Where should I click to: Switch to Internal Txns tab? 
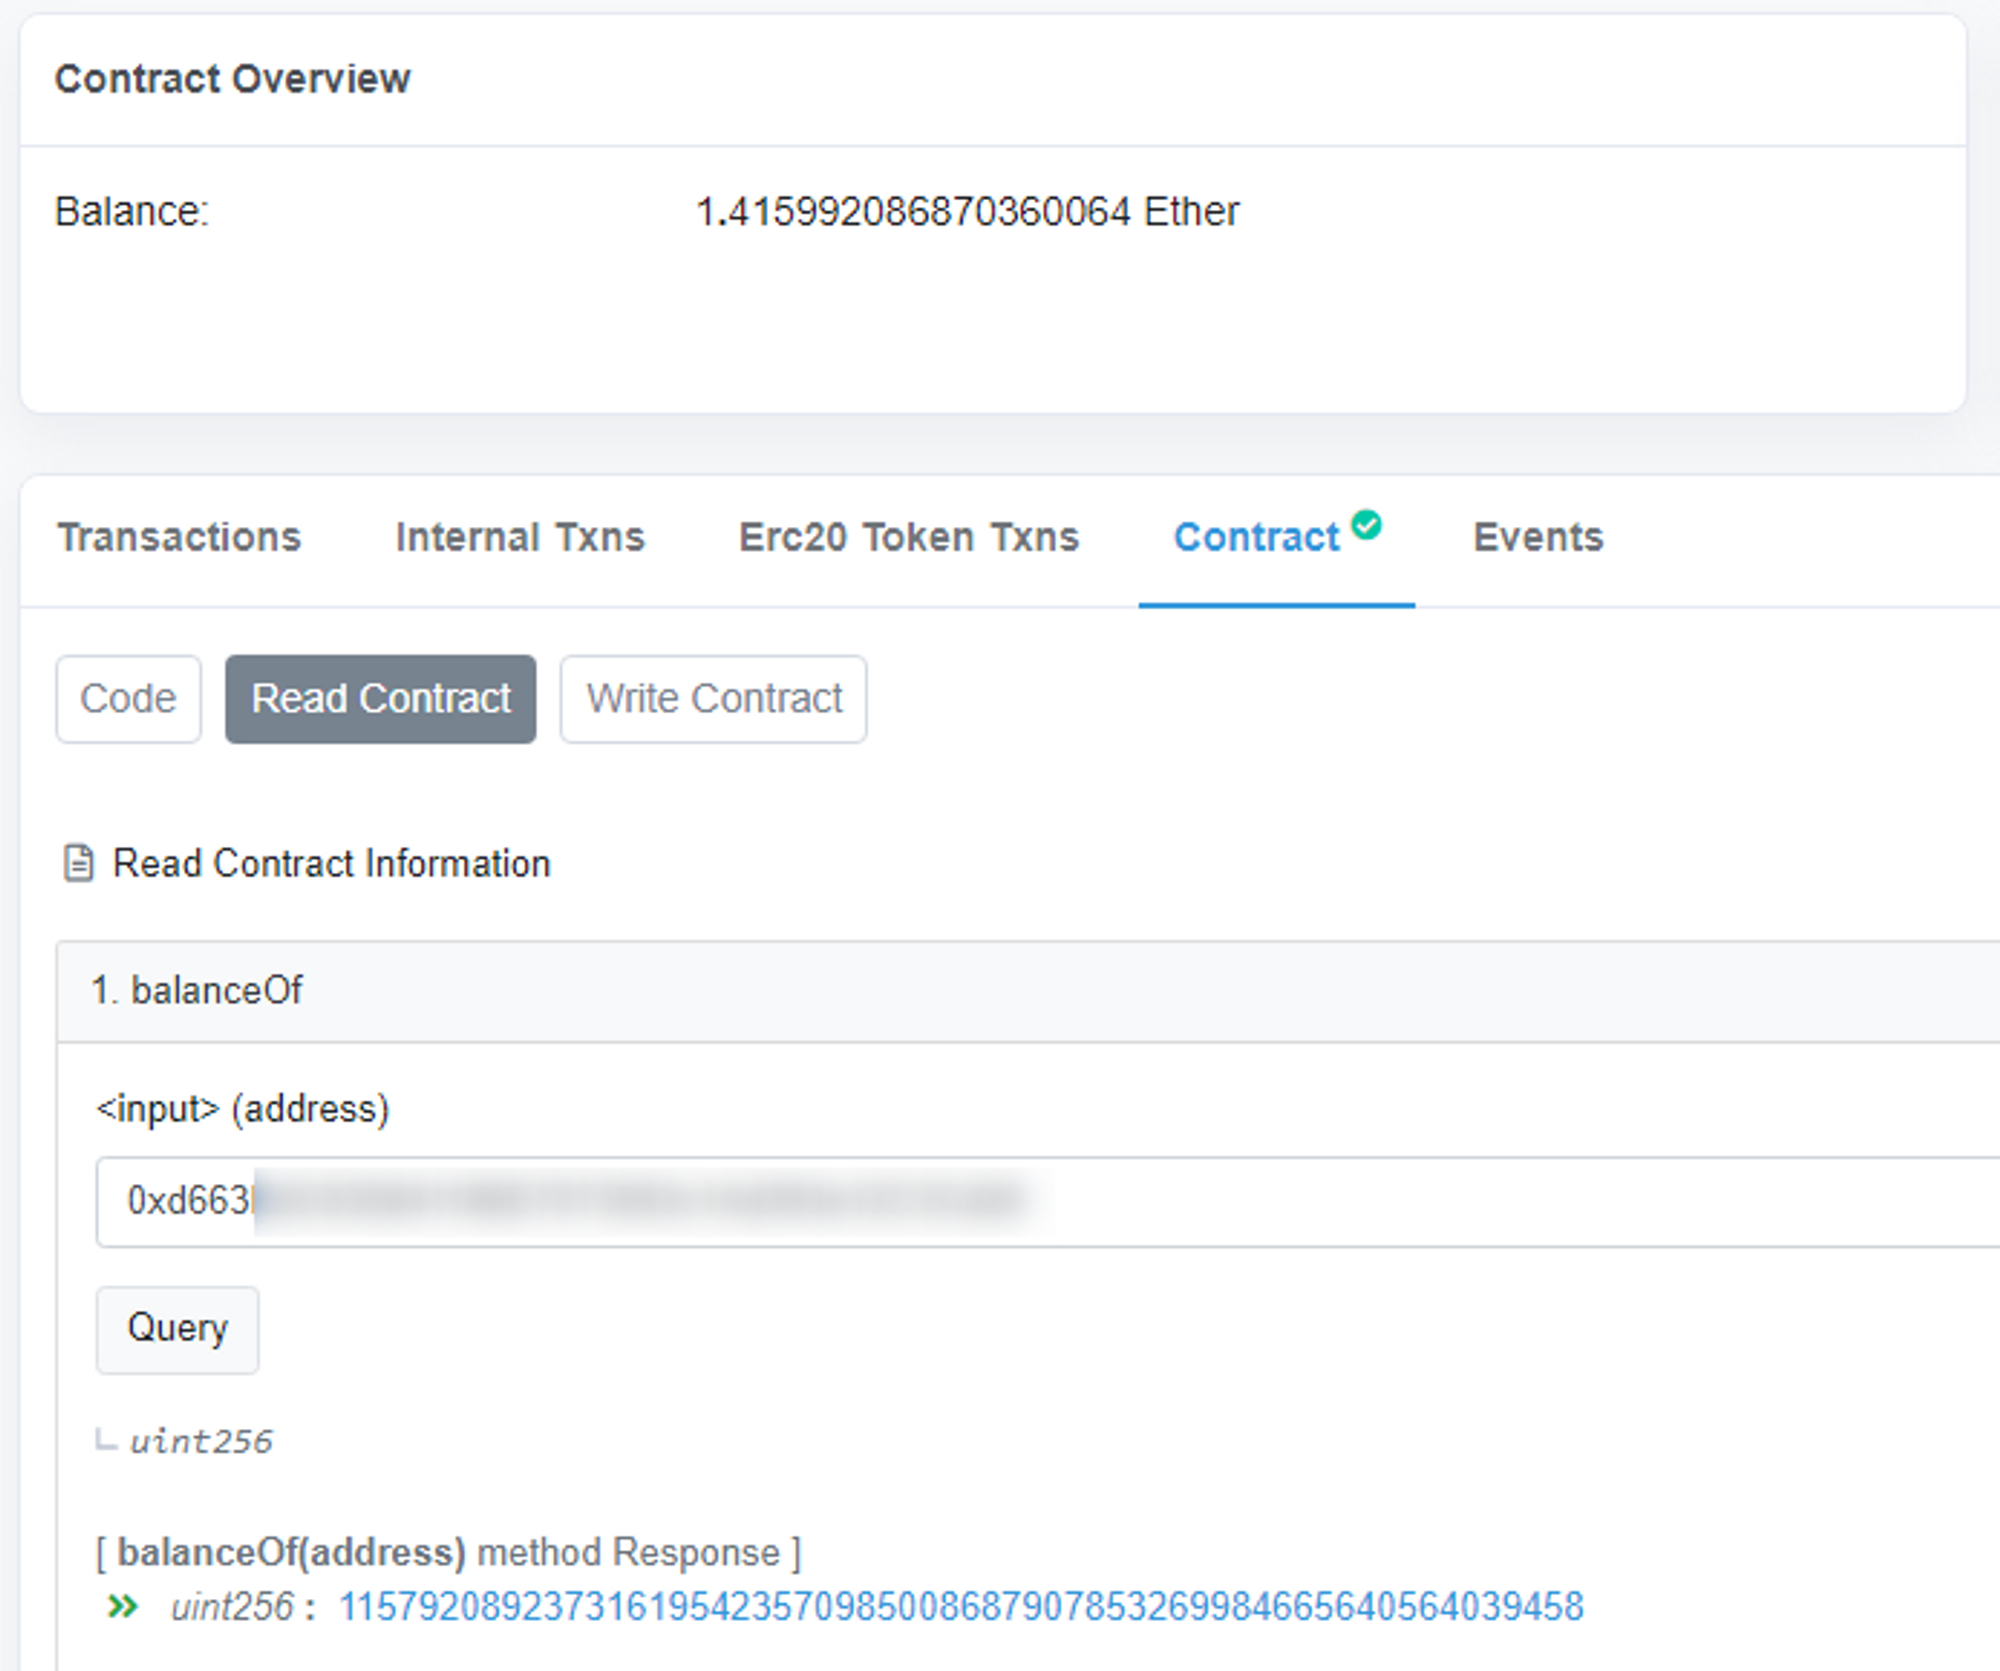click(x=520, y=538)
